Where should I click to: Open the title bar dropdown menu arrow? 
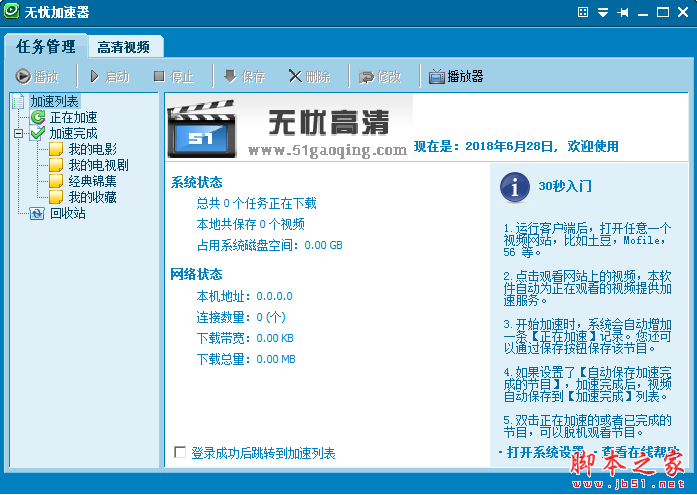click(603, 12)
